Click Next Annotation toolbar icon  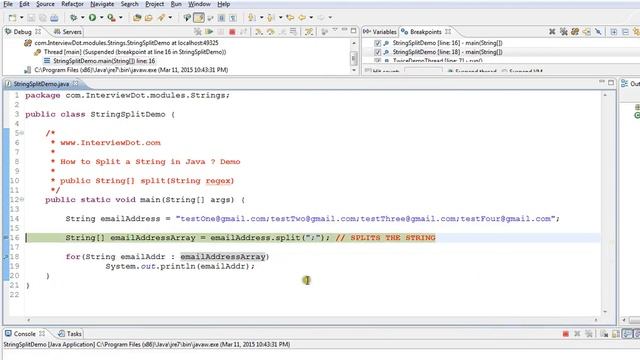[252, 18]
